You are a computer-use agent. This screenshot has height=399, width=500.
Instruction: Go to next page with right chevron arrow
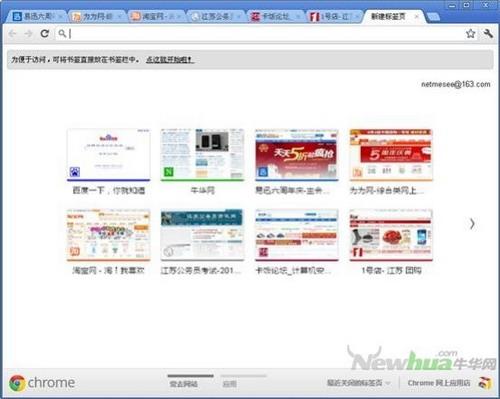tap(472, 224)
